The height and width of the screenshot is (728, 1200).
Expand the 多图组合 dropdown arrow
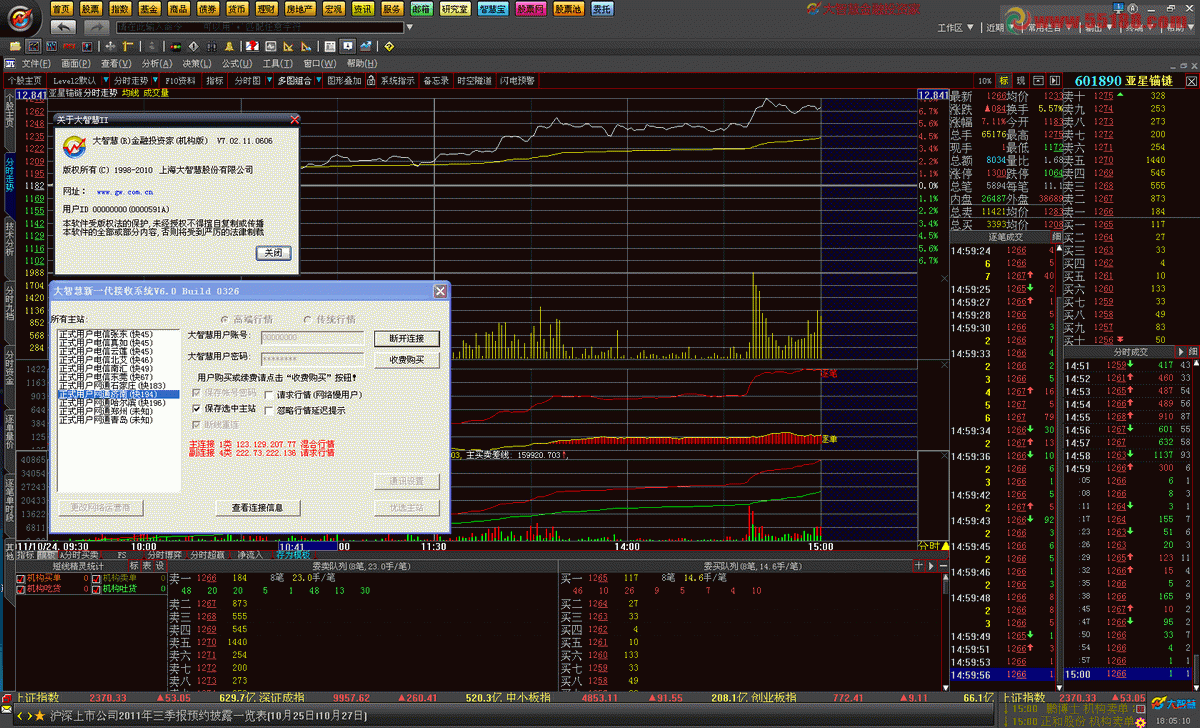(318, 80)
